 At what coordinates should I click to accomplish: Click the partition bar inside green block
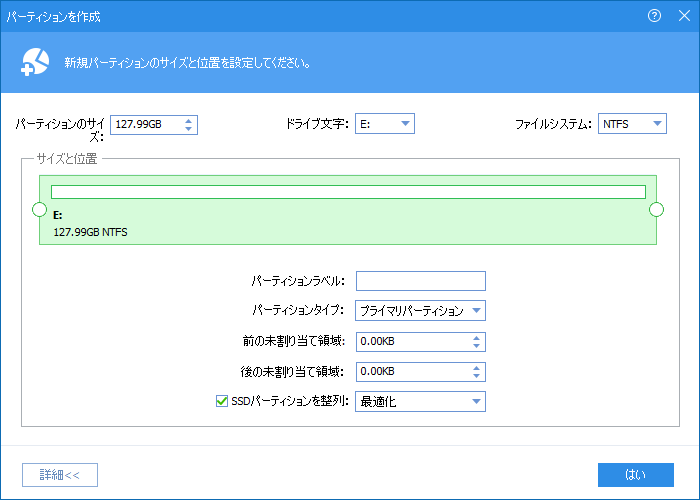pos(348,192)
